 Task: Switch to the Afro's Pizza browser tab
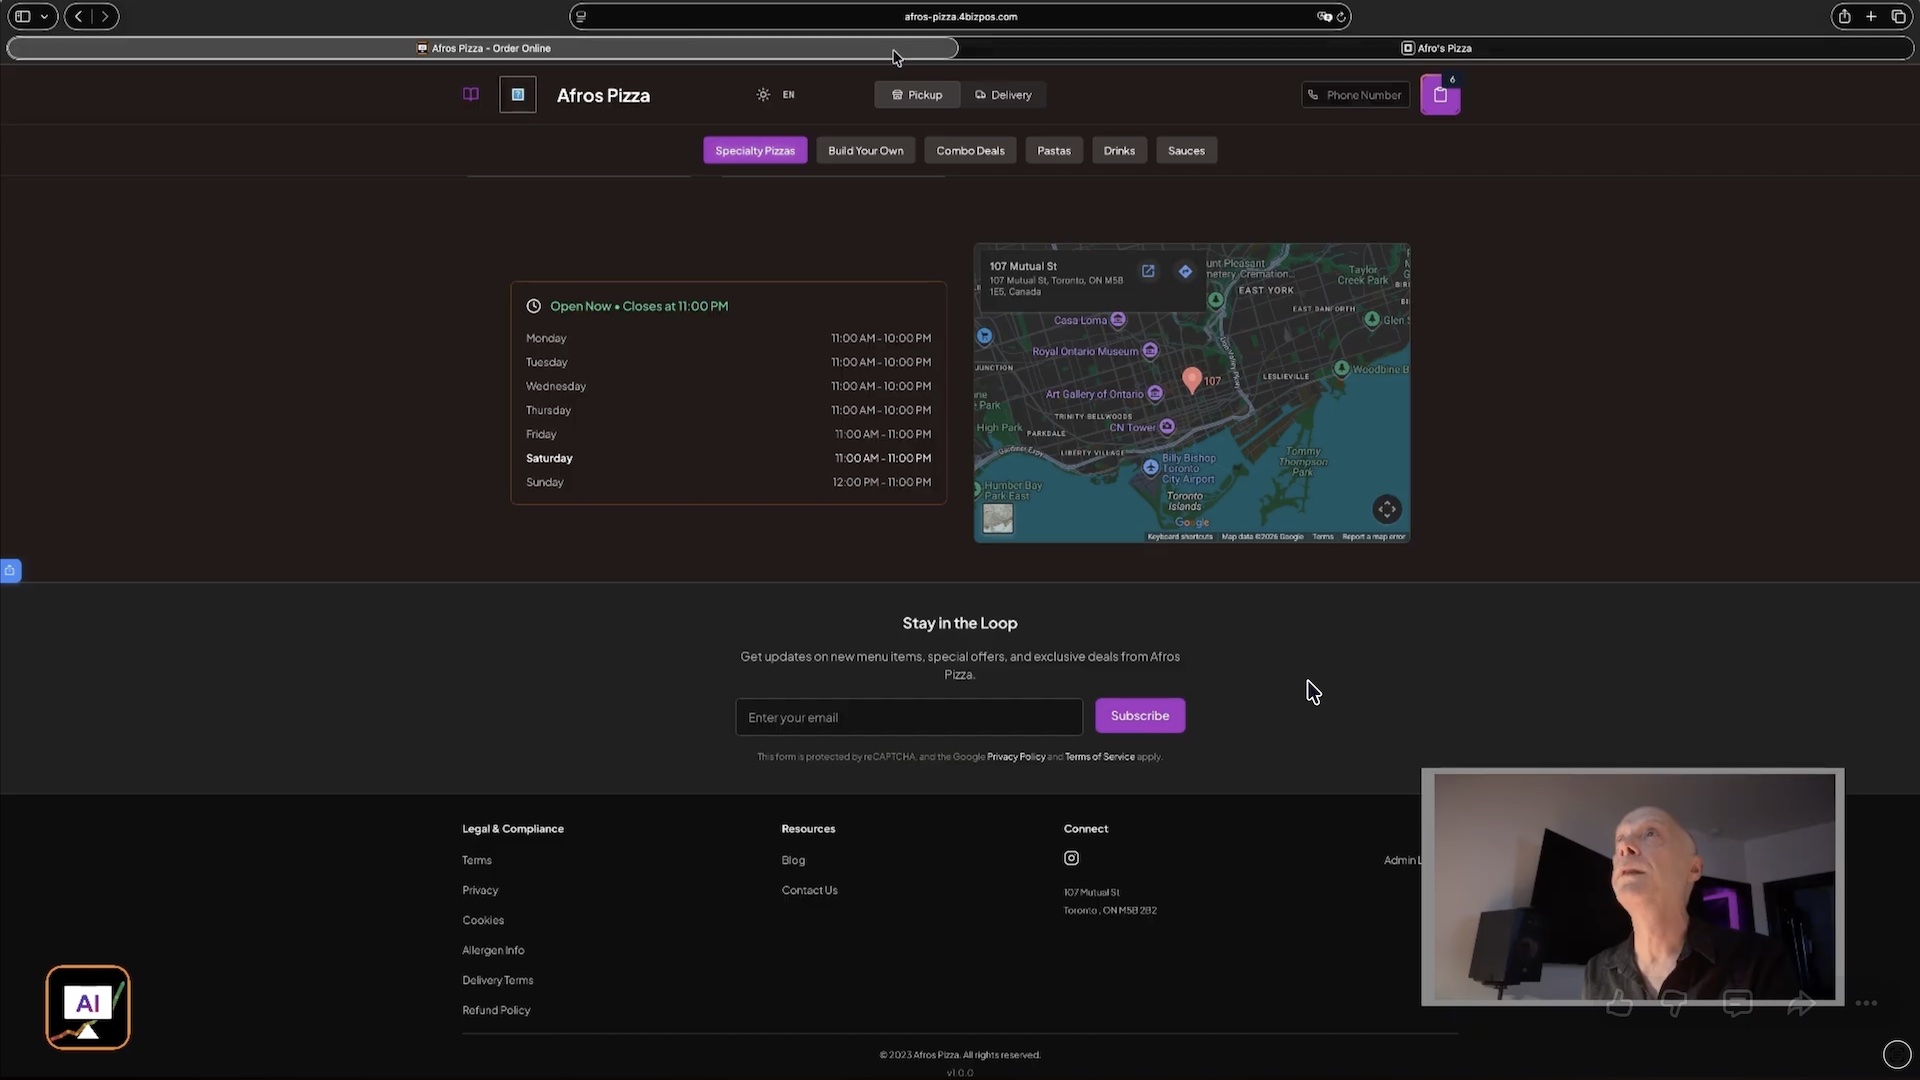pos(1437,48)
